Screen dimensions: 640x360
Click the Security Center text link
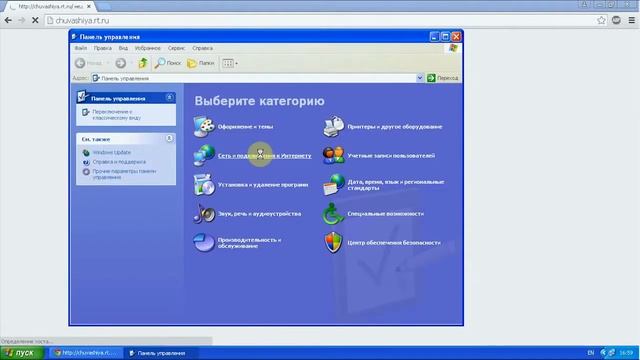tap(394, 242)
